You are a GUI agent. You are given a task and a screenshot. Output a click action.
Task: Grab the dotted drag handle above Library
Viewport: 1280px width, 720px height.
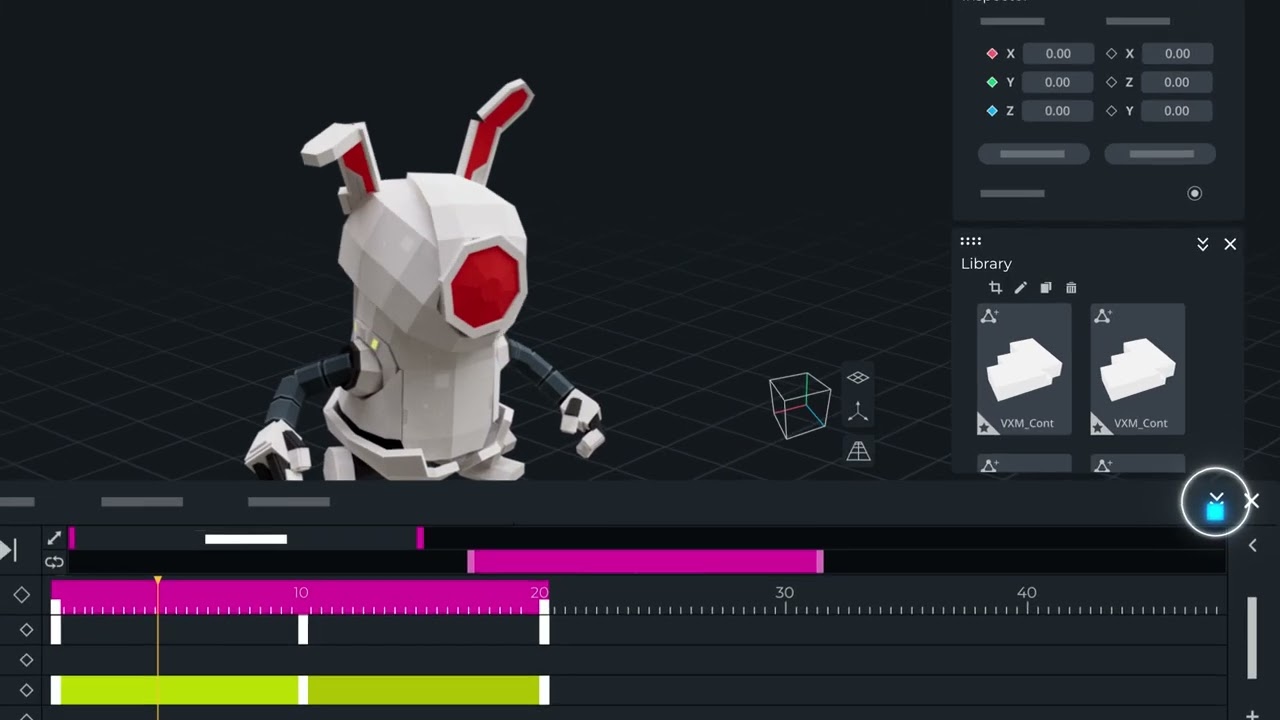(970, 241)
